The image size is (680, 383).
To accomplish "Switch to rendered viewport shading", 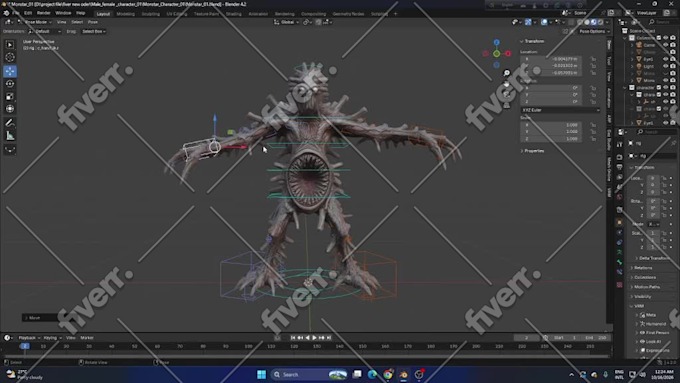I will click(601, 22).
